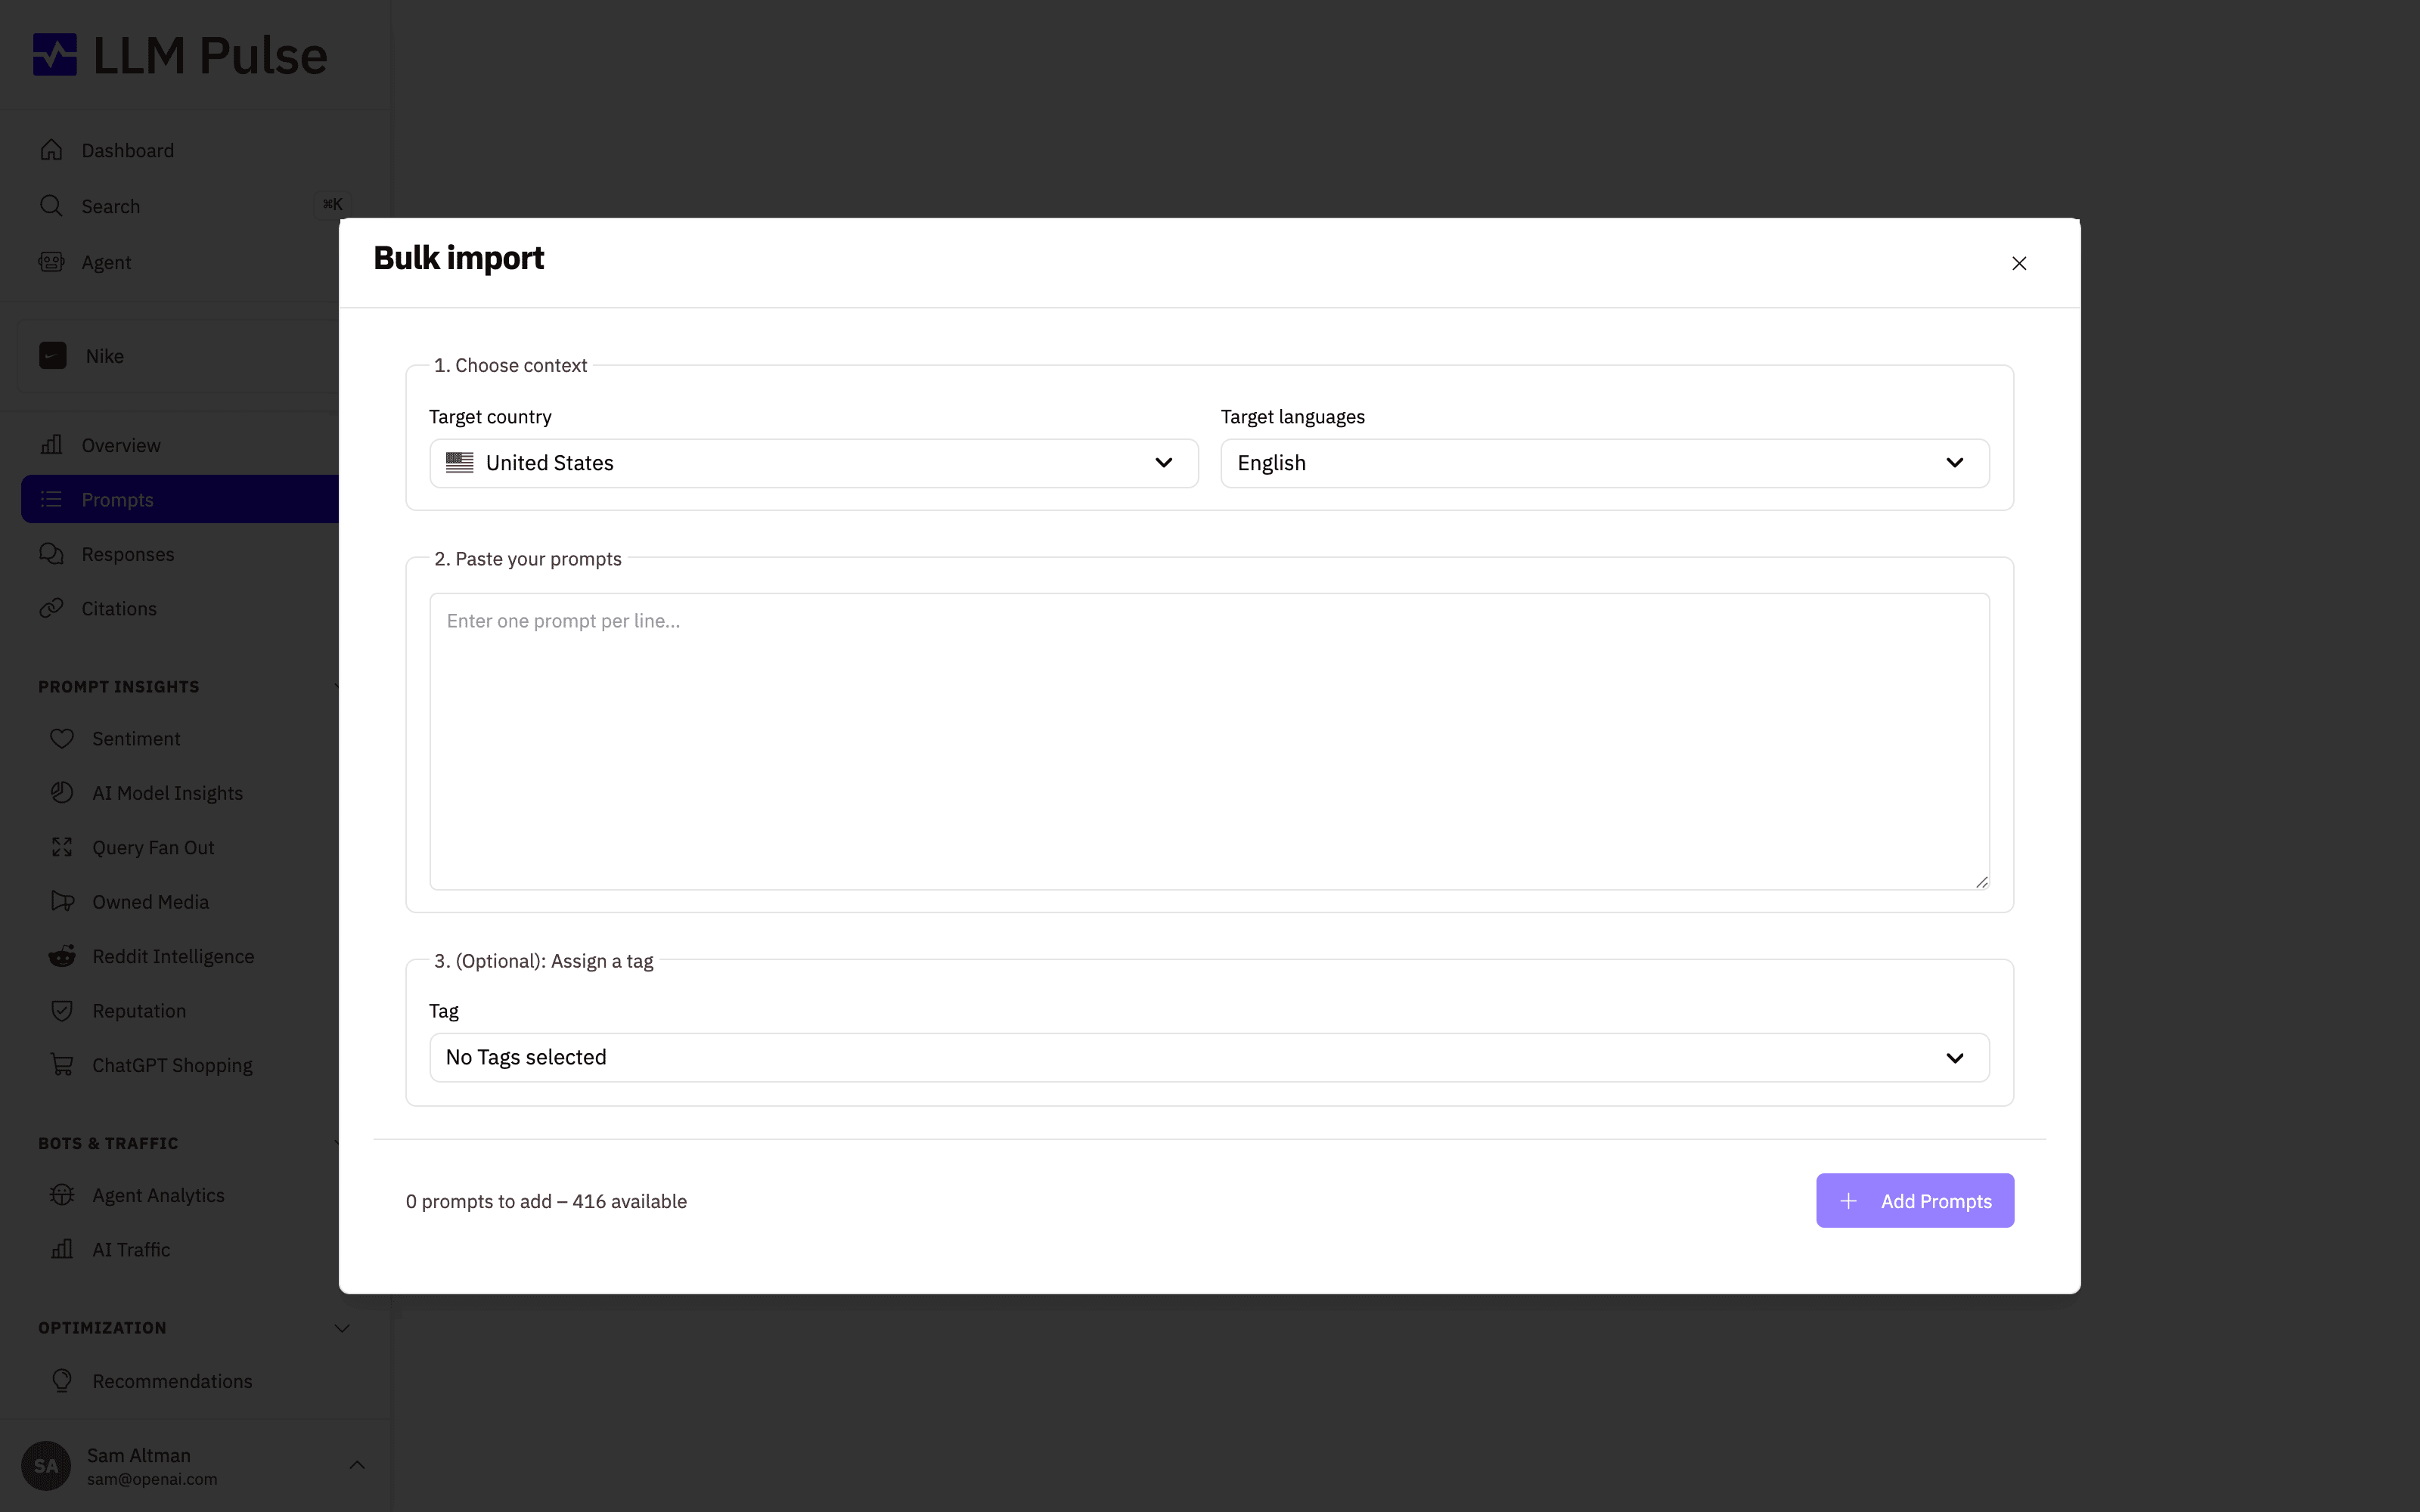
Task: Click the Responses chat bubbles icon
Action: (x=51, y=554)
